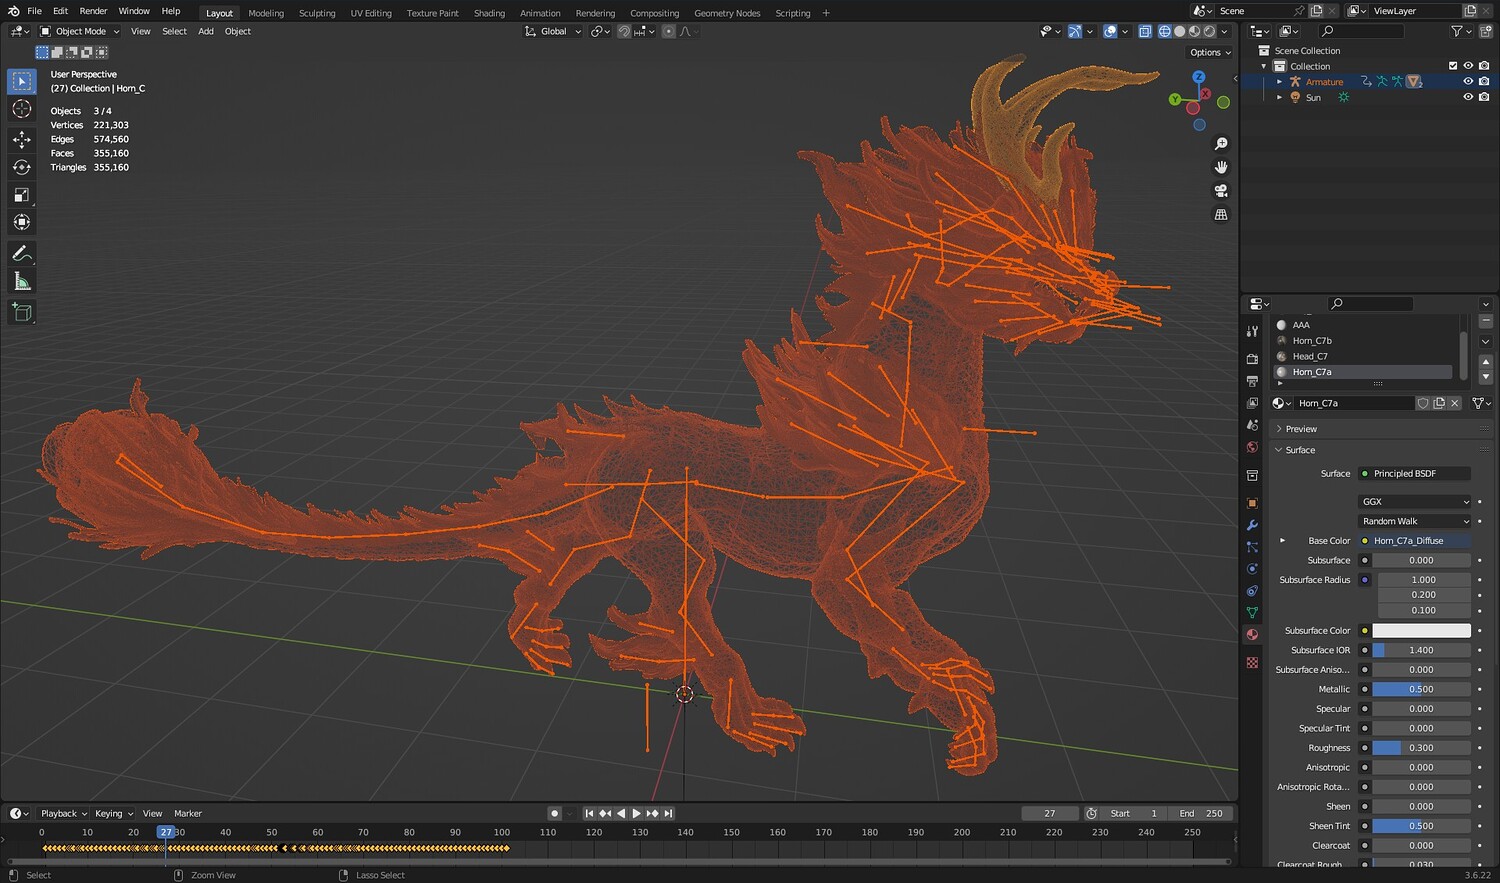
Task: Select the Measure tool
Action: tap(22, 282)
